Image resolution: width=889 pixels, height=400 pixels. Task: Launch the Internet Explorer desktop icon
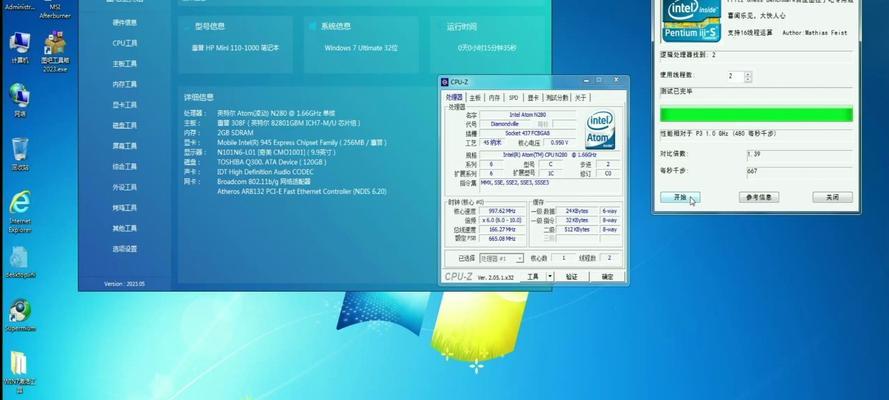(x=20, y=212)
